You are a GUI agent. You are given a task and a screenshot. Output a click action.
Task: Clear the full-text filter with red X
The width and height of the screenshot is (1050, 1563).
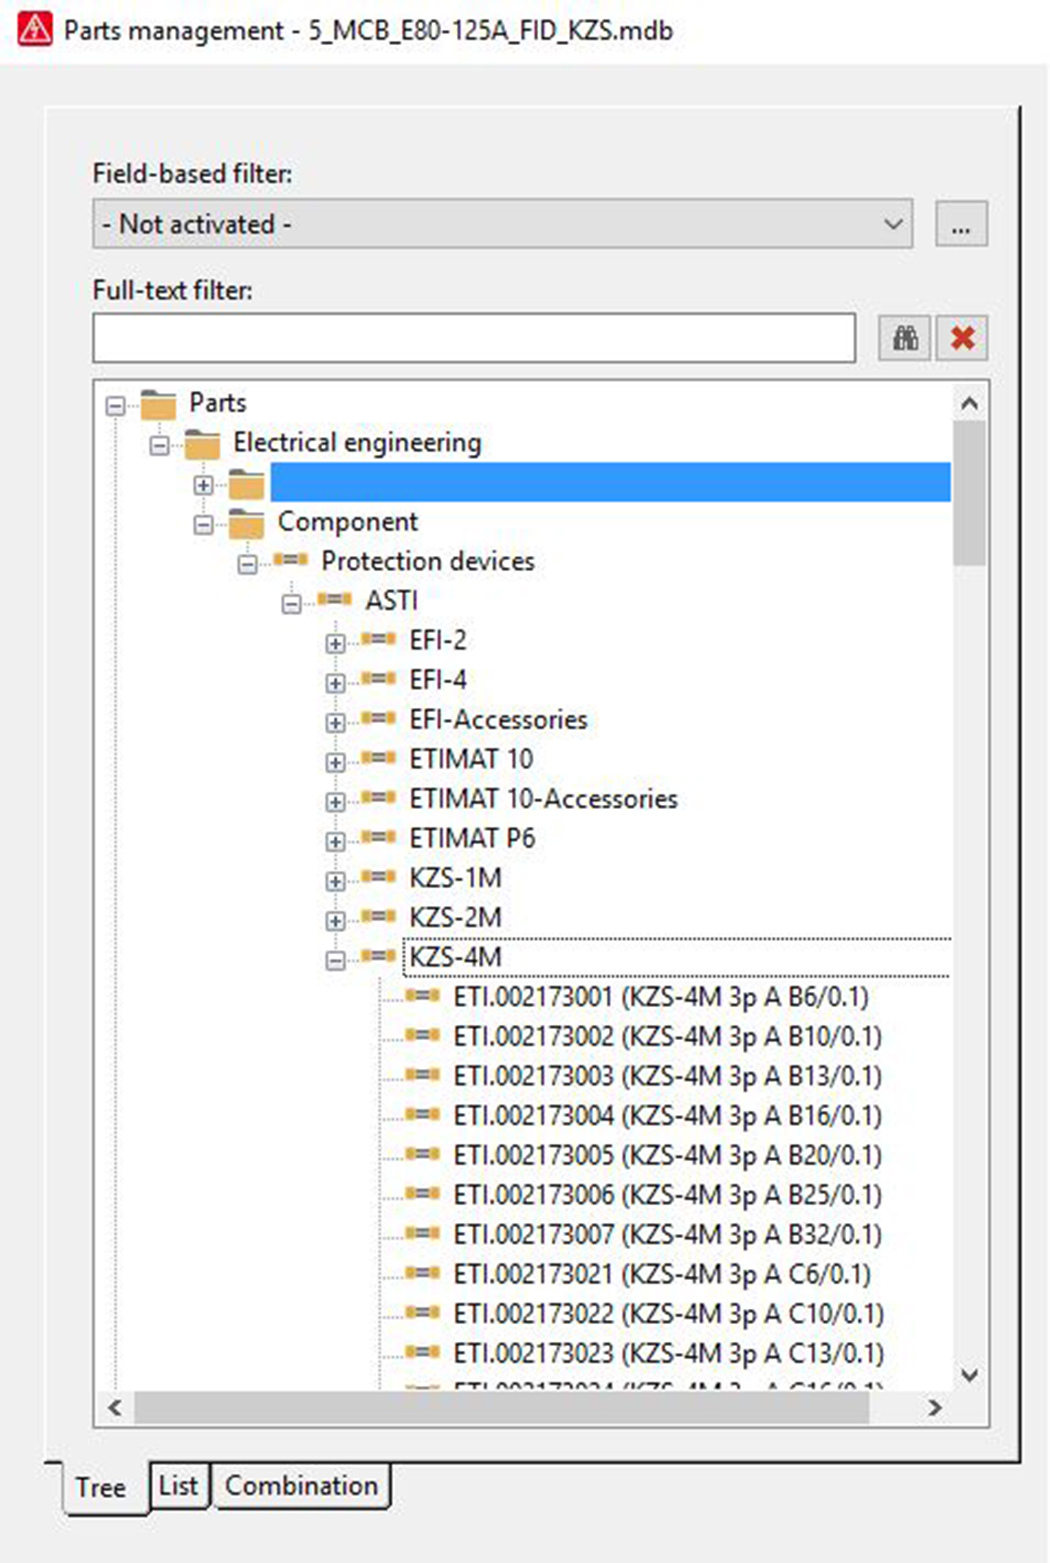(962, 338)
